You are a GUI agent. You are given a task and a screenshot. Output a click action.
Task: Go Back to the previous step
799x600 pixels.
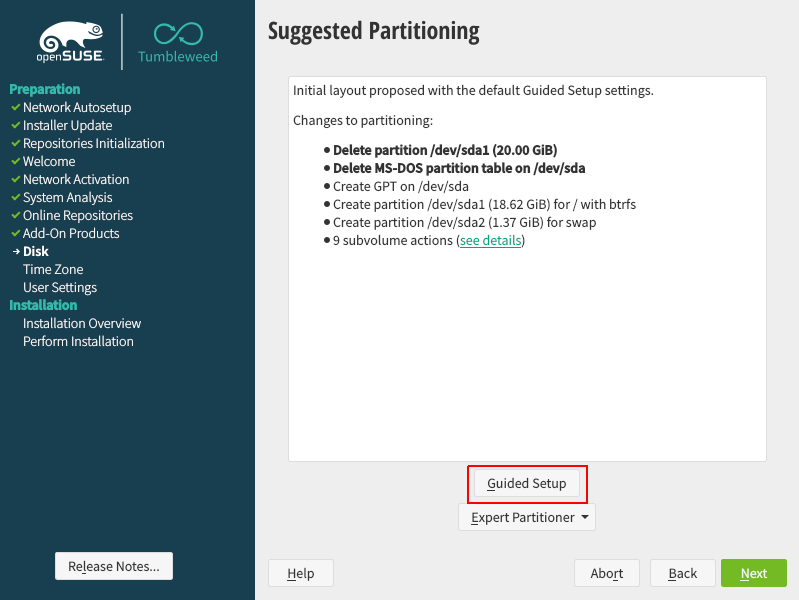[683, 573]
